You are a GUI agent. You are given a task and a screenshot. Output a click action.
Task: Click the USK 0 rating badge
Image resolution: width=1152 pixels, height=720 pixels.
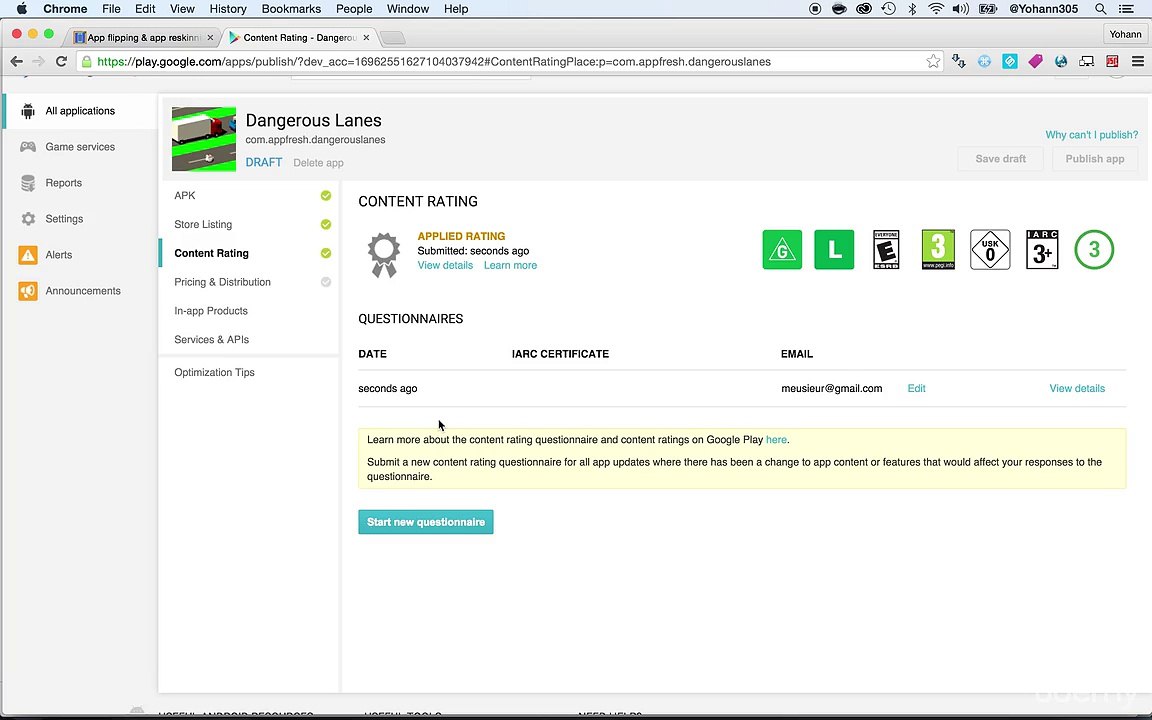(990, 250)
